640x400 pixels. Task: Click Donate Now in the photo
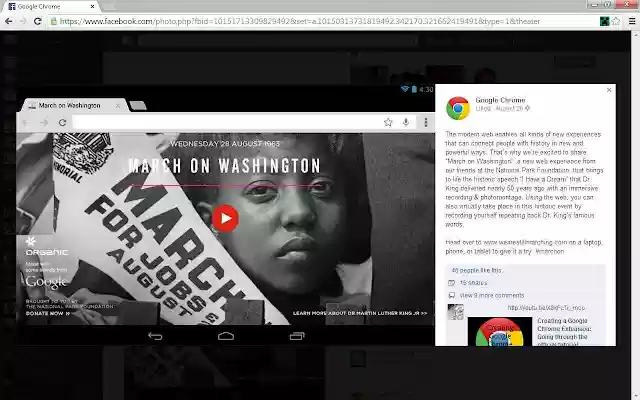[x=48, y=313]
